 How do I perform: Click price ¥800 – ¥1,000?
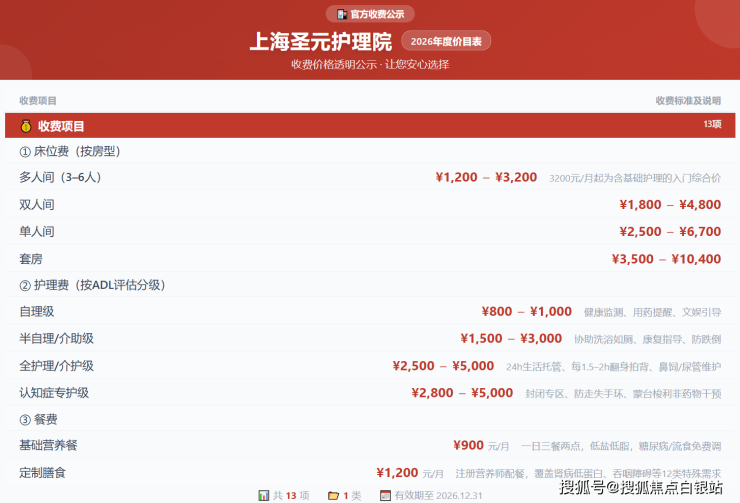point(527,311)
